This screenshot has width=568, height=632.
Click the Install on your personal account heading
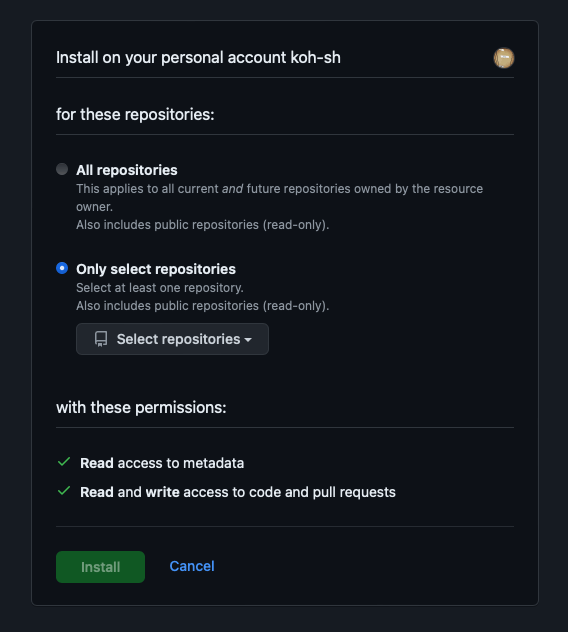pos(198,58)
